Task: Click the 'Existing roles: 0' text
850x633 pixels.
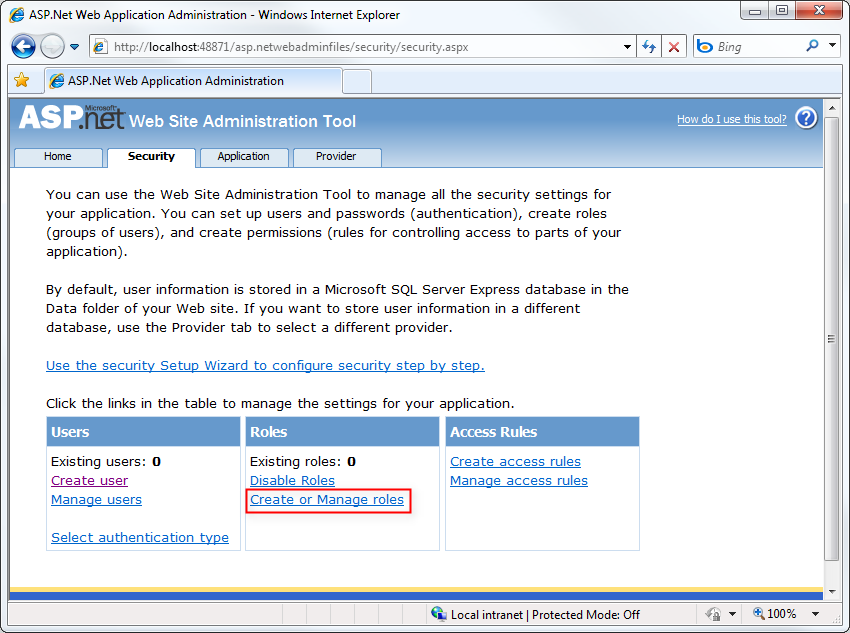Action: pos(303,462)
